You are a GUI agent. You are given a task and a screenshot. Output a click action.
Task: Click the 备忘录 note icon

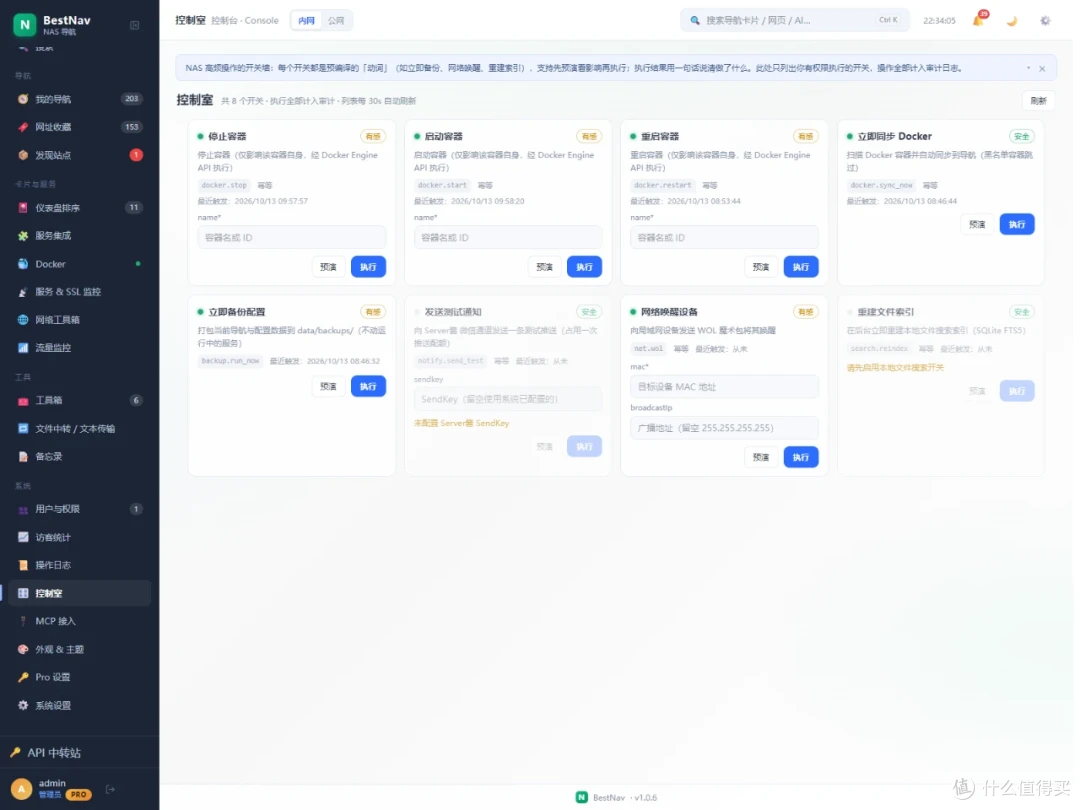(23, 457)
